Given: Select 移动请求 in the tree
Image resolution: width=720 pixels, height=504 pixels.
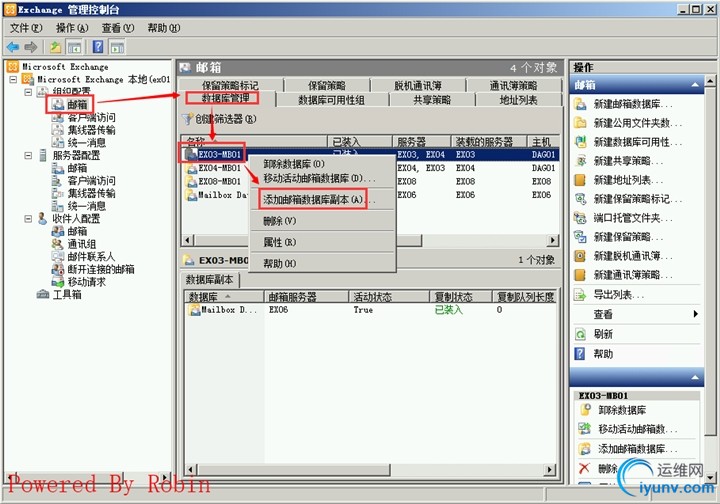Looking at the screenshot, I should pyautogui.click(x=87, y=282).
